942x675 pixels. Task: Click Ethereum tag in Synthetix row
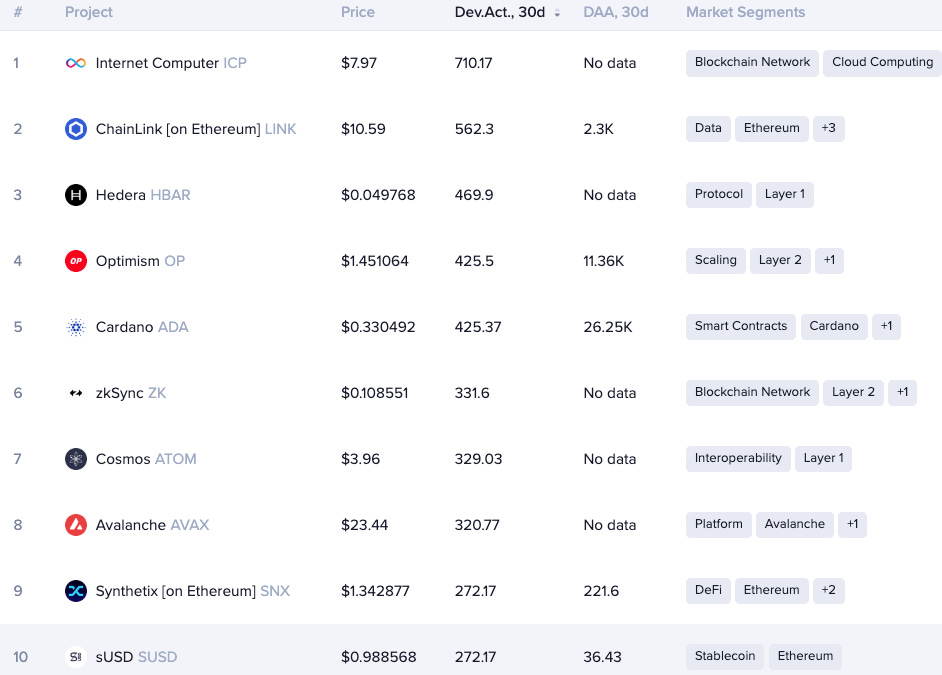(771, 591)
